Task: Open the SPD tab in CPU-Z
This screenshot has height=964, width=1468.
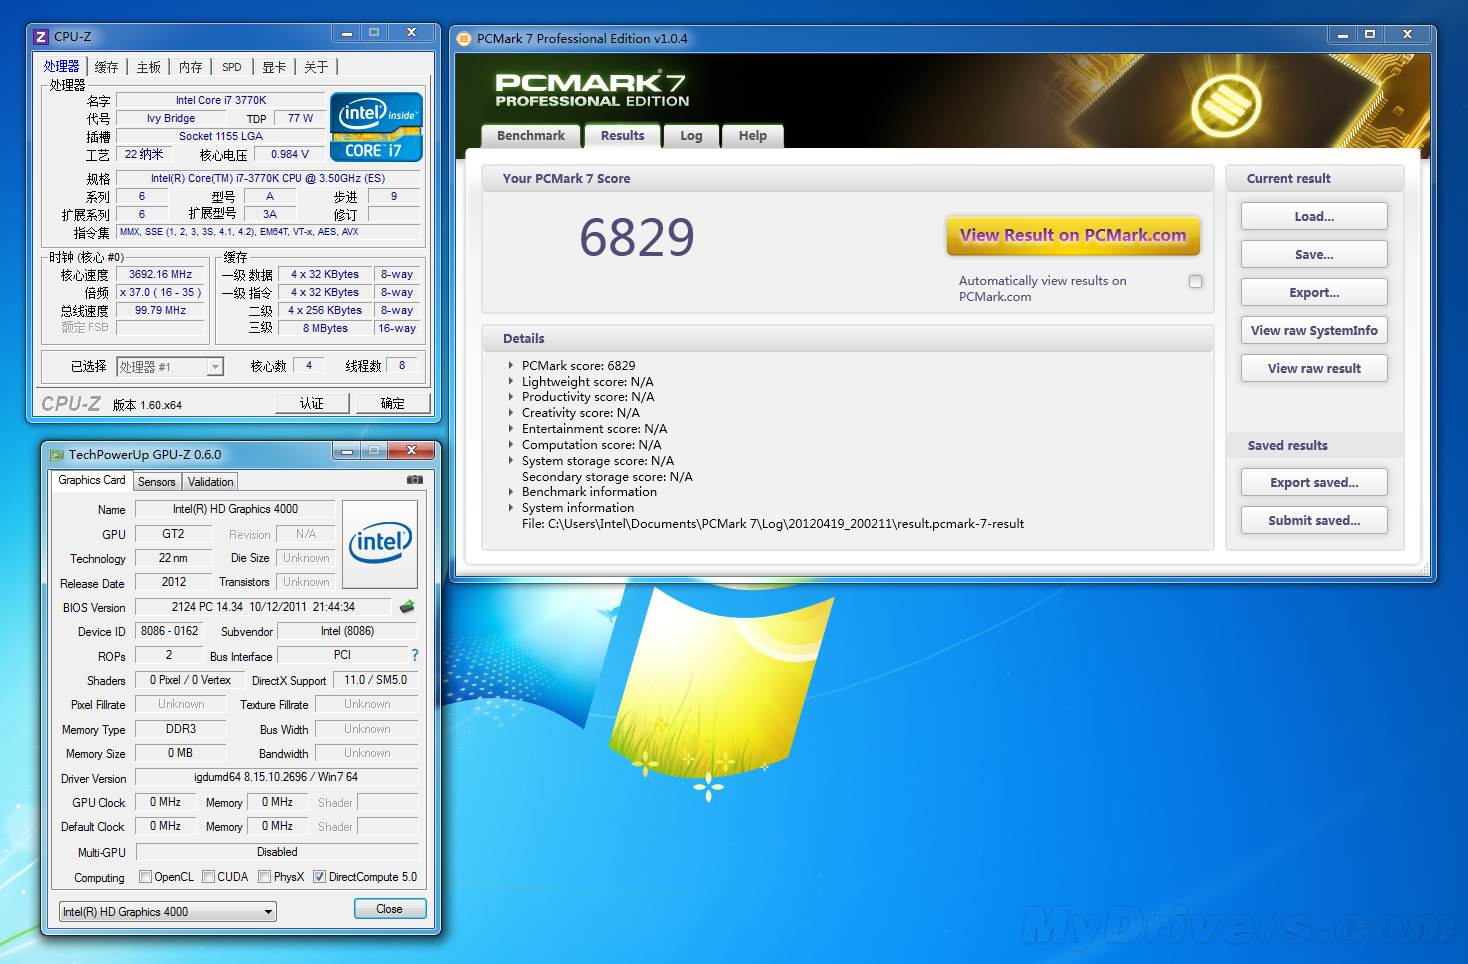Action: point(232,68)
